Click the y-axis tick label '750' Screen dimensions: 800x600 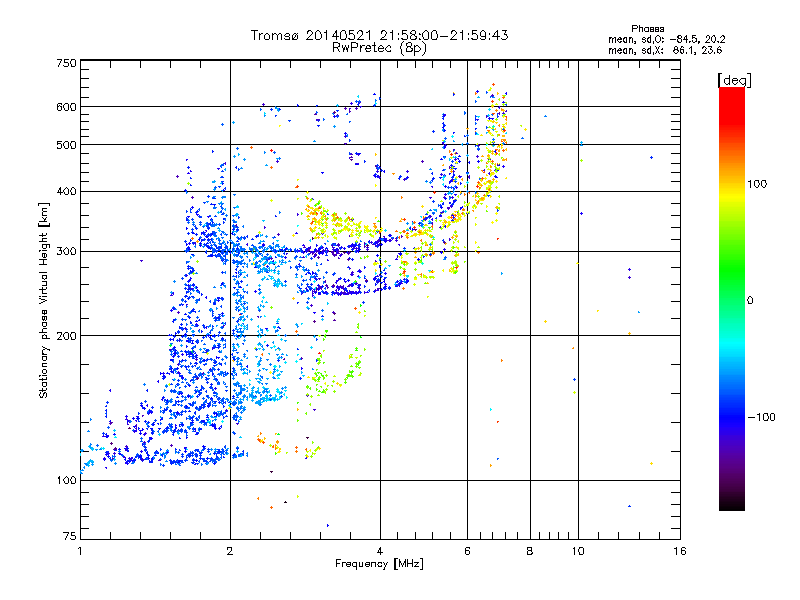[x=66, y=63]
